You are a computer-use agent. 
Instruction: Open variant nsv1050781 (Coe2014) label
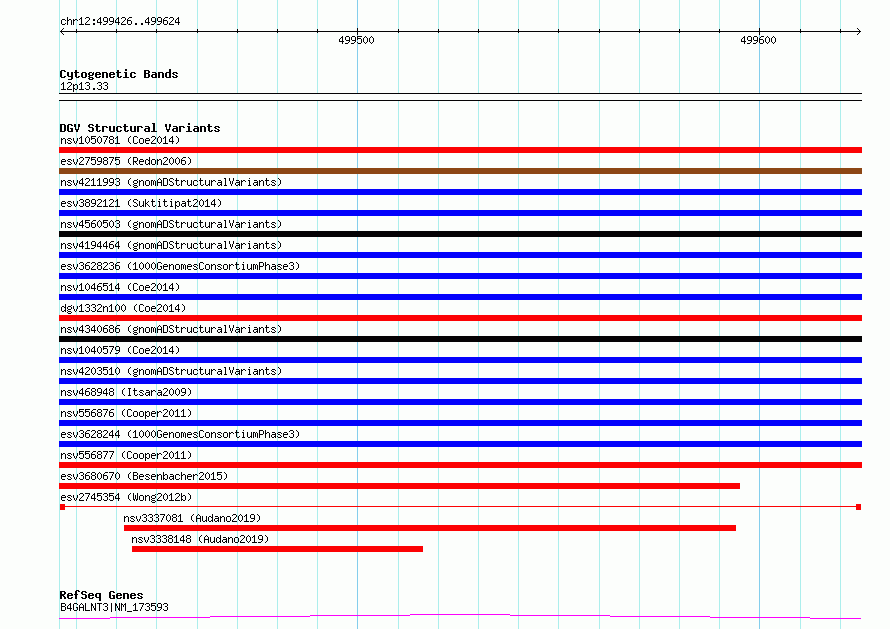[x=120, y=140]
